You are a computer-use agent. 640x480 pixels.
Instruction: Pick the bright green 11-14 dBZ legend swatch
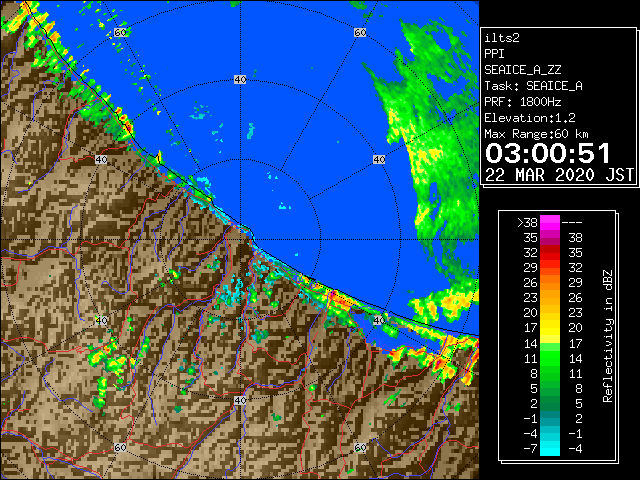click(550, 358)
